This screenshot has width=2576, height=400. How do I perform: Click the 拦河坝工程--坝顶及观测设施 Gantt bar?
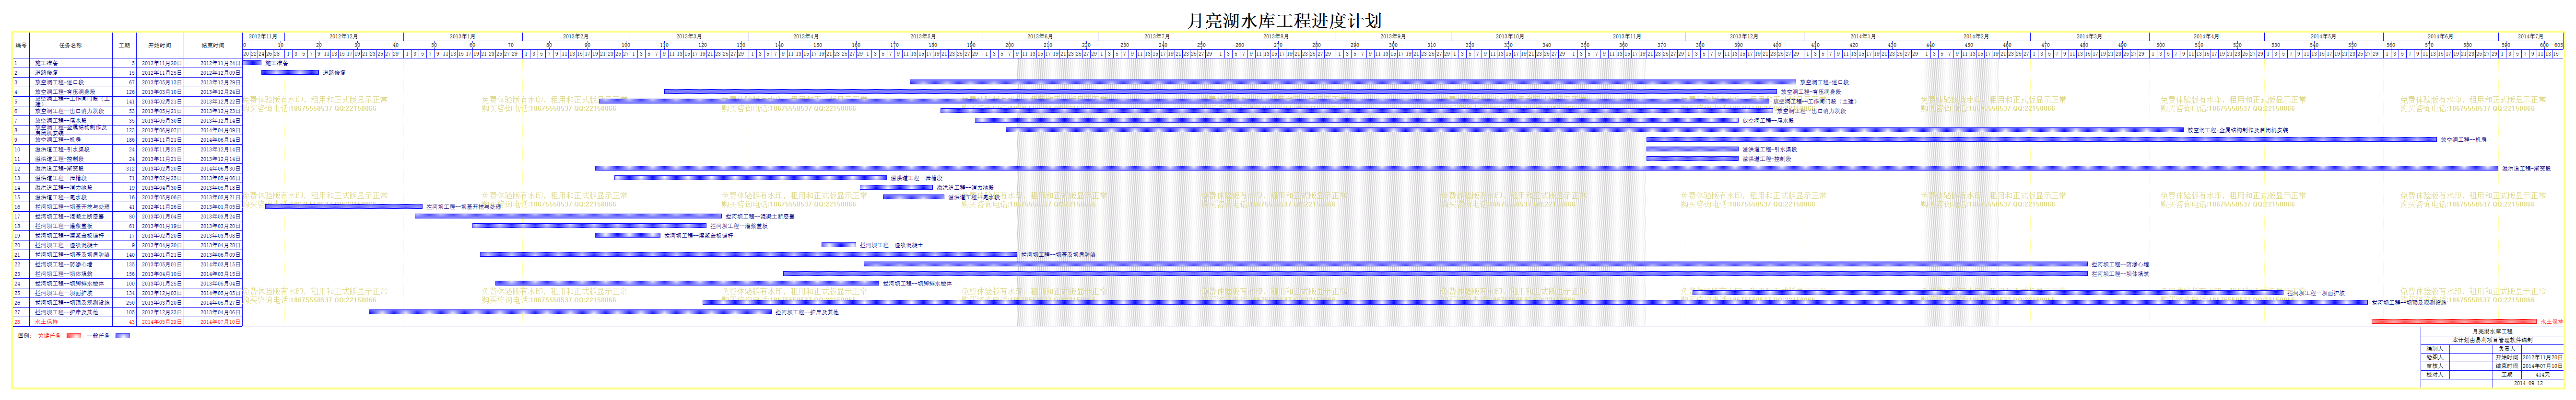pos(1535,302)
